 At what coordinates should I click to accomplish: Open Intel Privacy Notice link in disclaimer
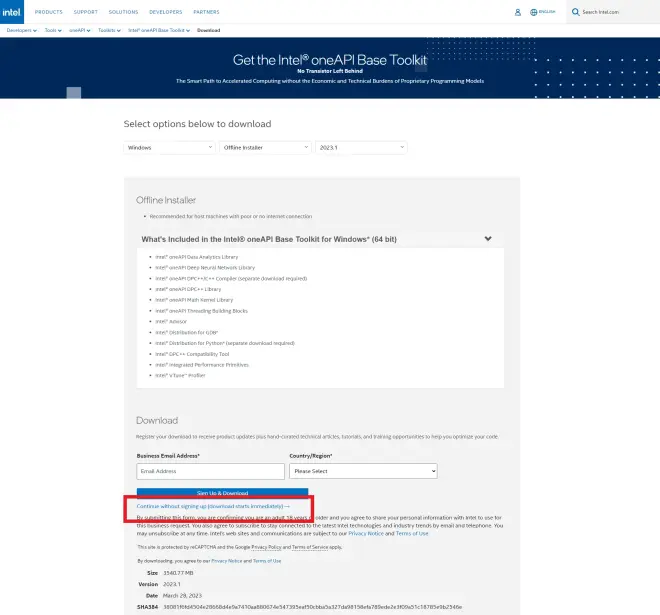(366, 533)
